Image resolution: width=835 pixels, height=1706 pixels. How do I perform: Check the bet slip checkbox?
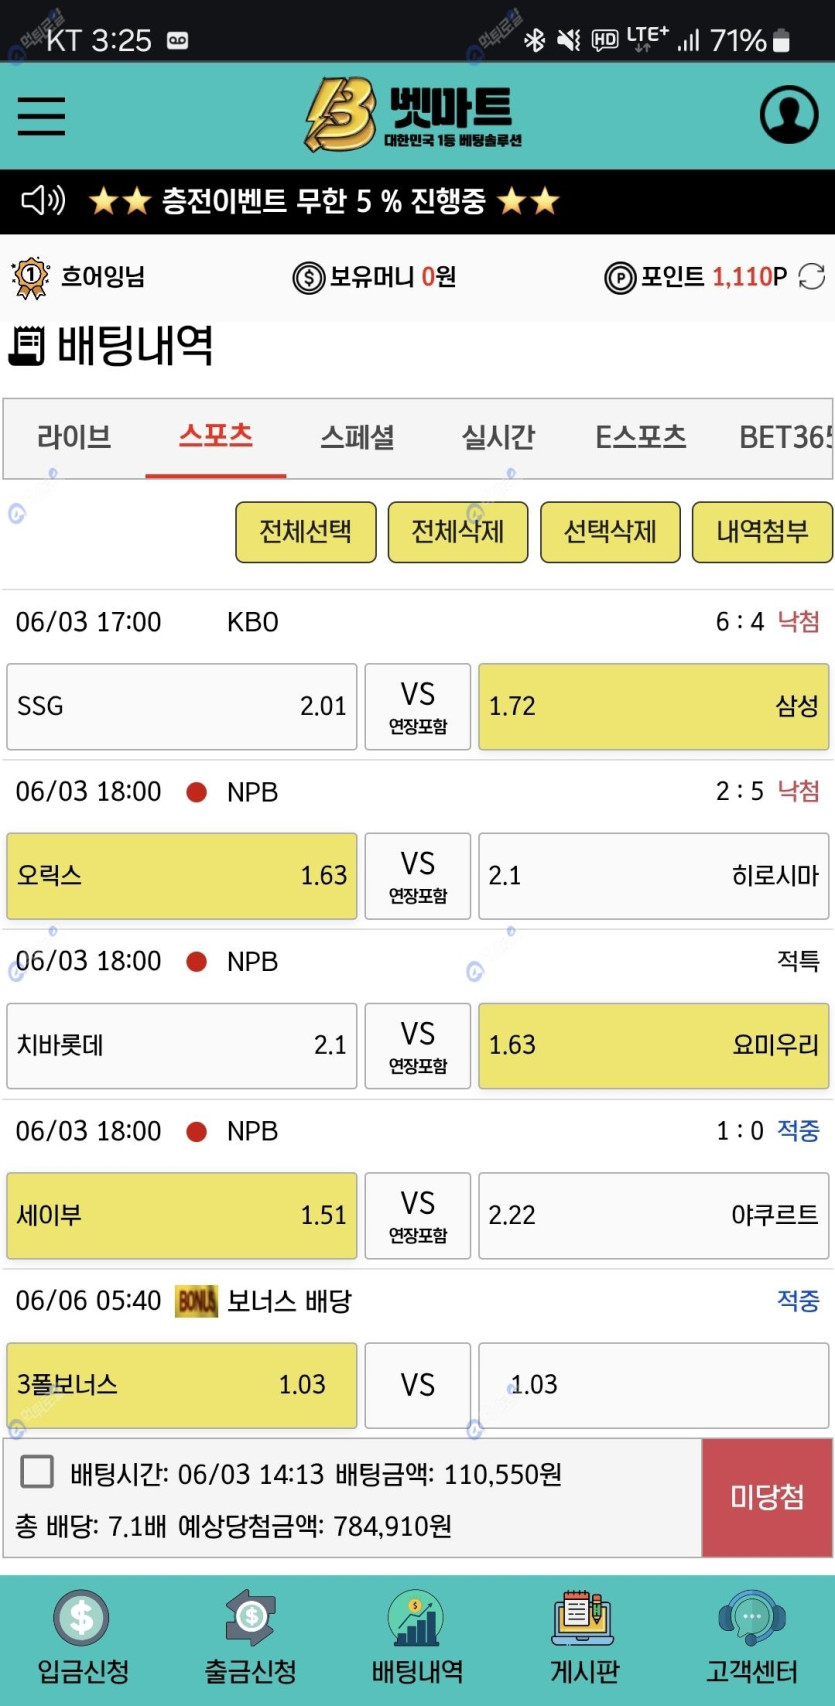point(37,1472)
